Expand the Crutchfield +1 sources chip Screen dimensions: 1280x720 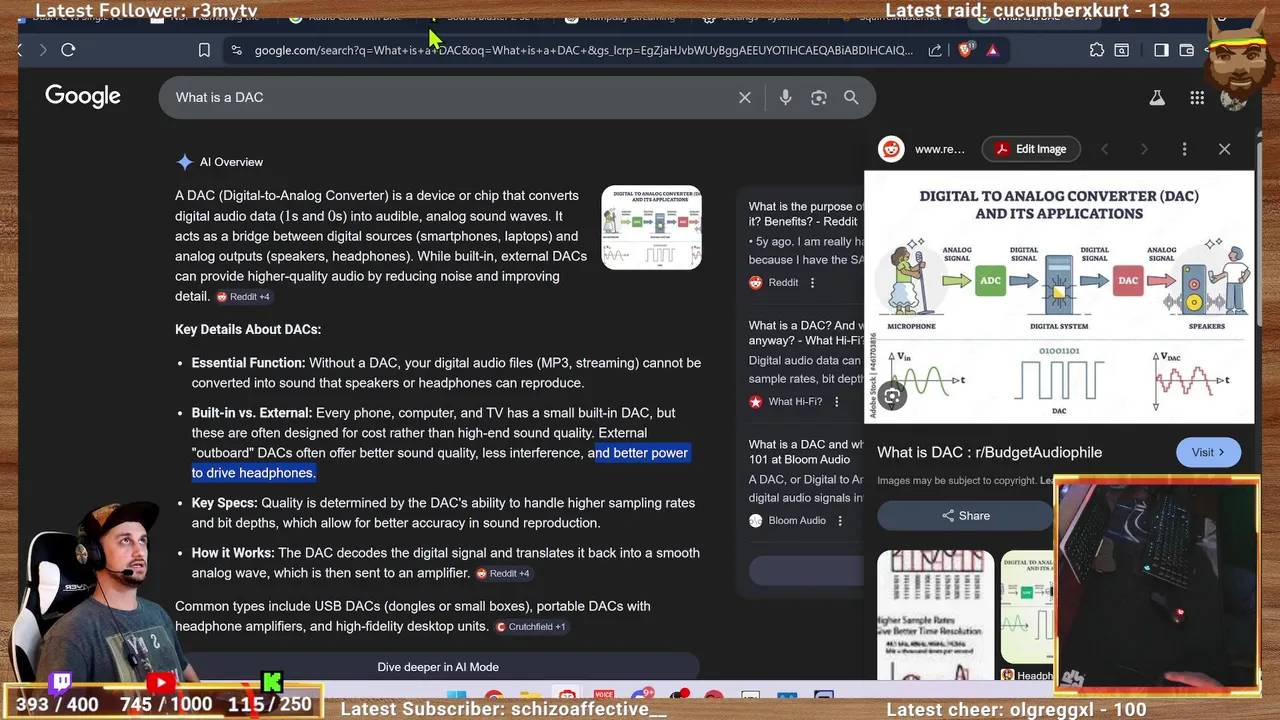point(531,627)
